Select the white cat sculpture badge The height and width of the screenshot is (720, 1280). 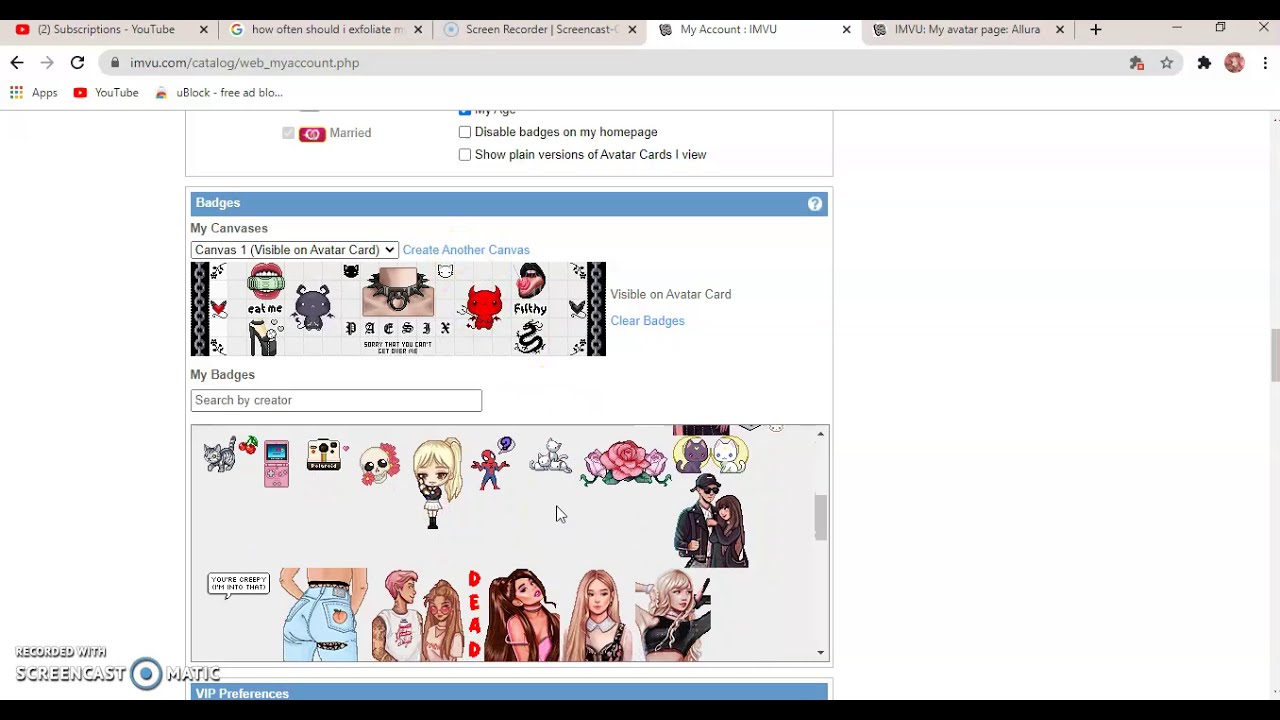(550, 455)
